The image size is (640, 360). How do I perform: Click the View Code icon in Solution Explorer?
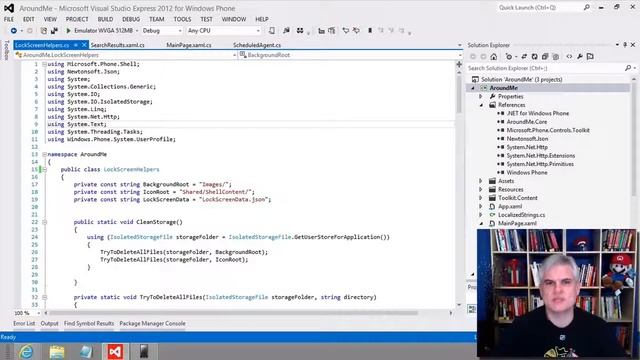coord(569,57)
